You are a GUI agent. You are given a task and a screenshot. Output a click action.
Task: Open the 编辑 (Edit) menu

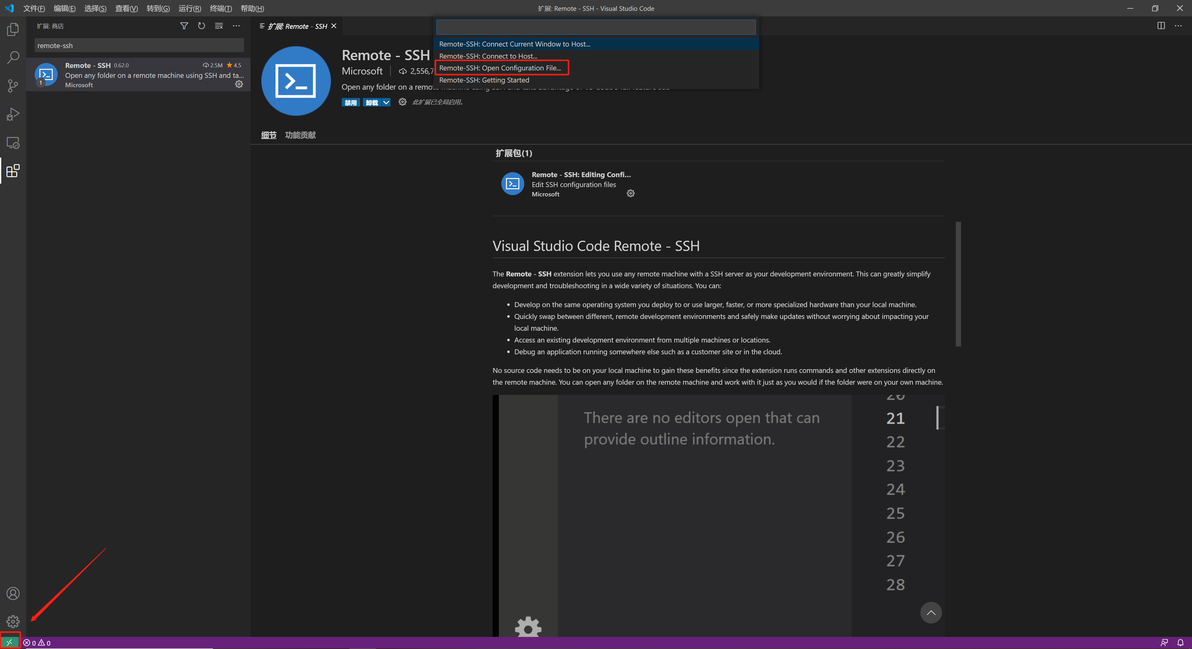(x=65, y=8)
